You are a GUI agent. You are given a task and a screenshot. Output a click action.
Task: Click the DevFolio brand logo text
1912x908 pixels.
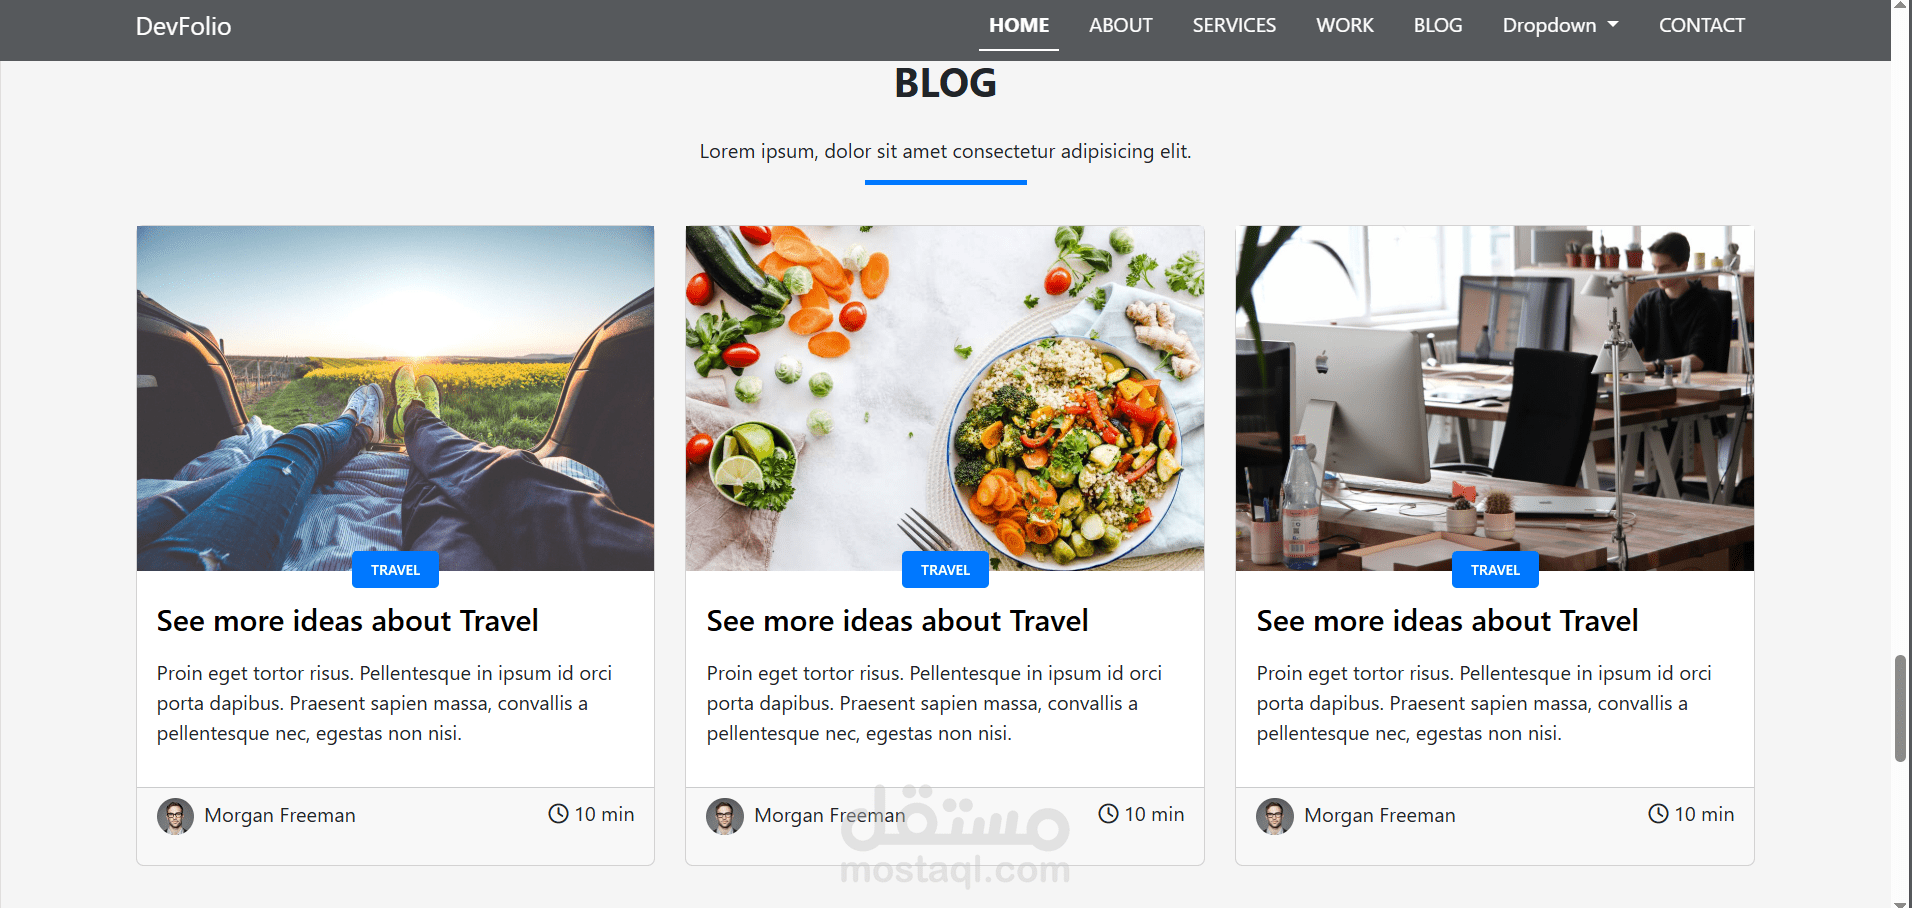[183, 26]
